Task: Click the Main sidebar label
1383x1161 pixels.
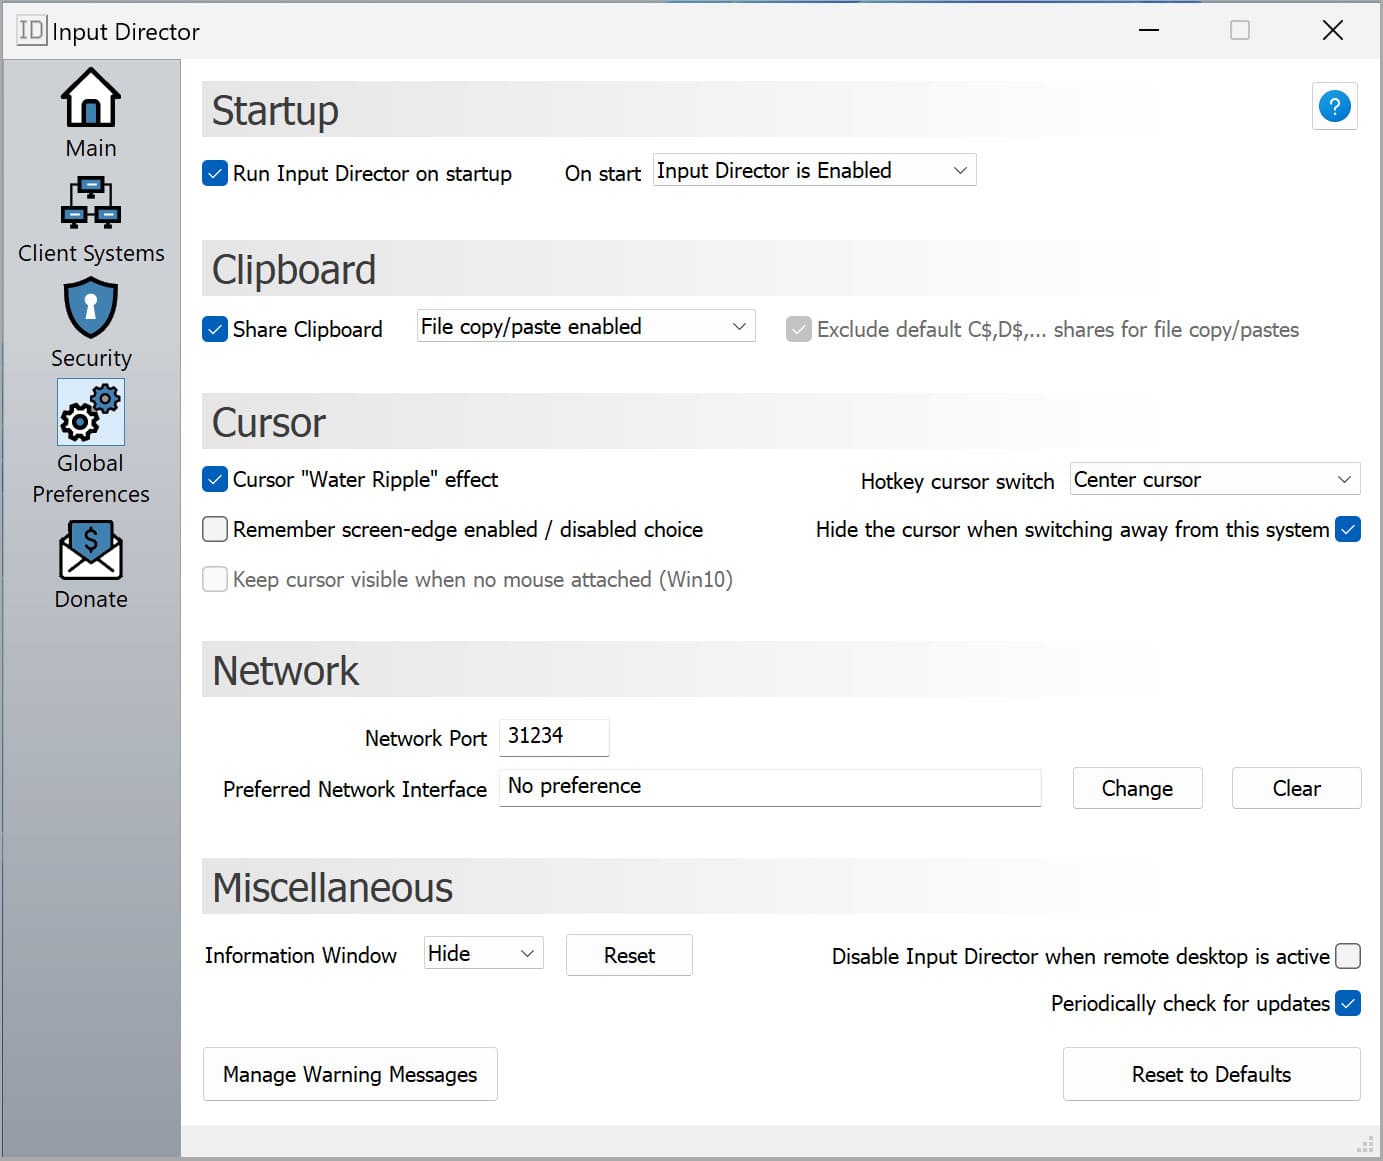Action: (91, 148)
